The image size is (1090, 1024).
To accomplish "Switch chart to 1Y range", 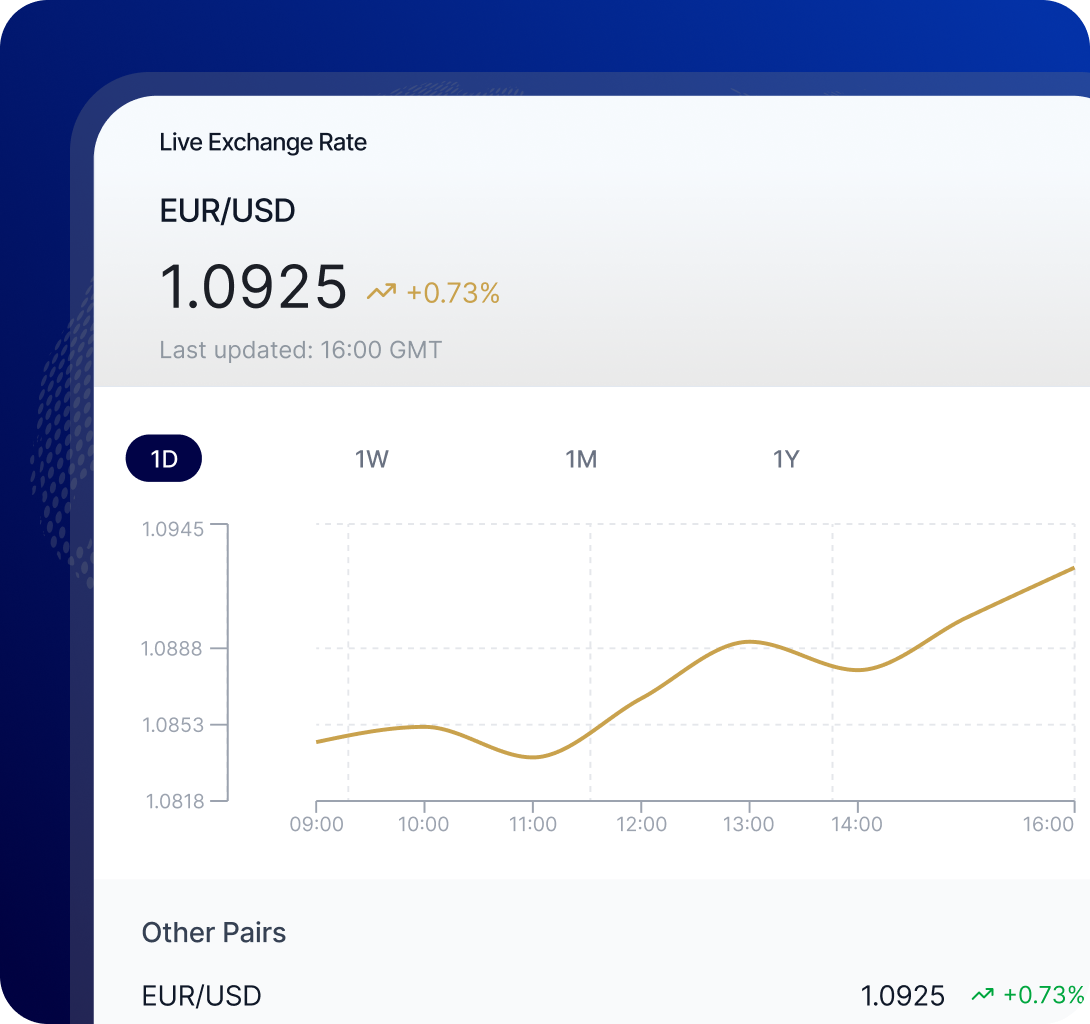I will point(786,459).
